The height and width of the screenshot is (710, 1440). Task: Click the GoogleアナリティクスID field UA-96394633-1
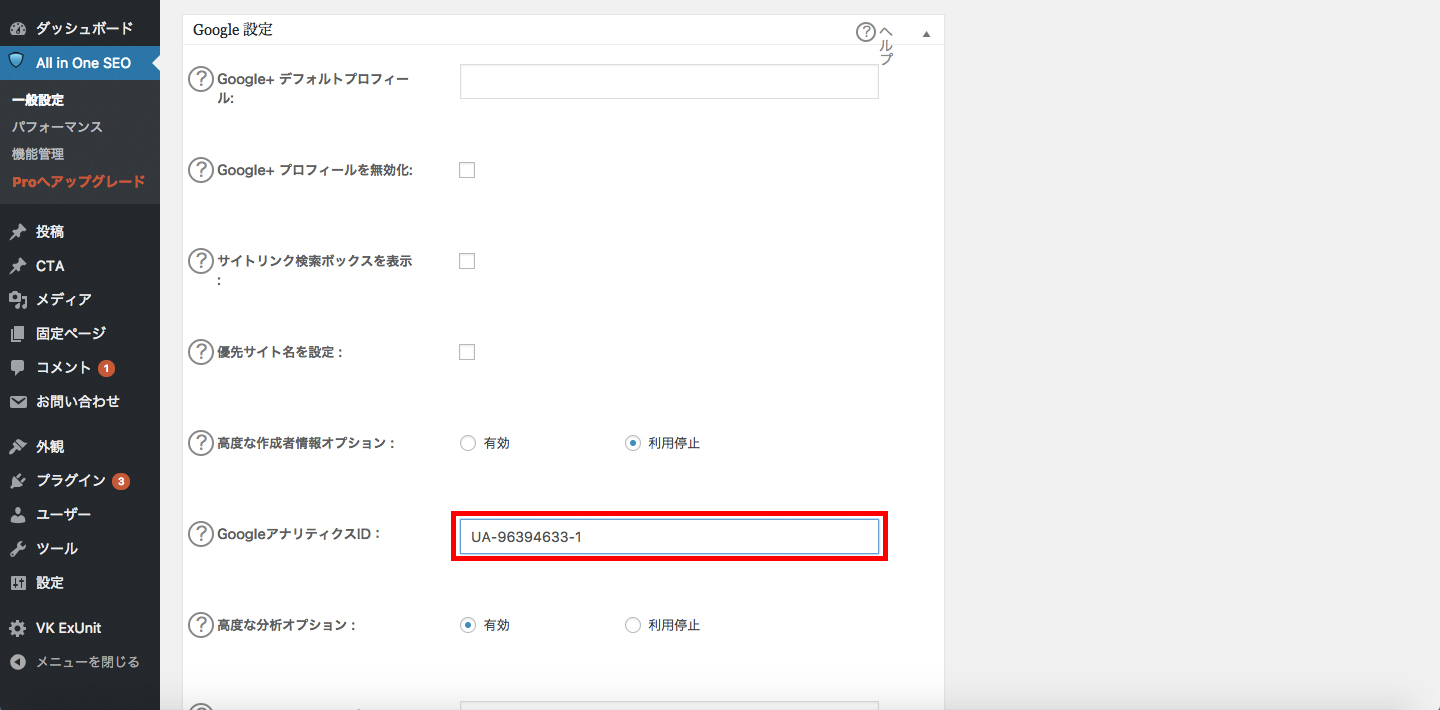(669, 537)
